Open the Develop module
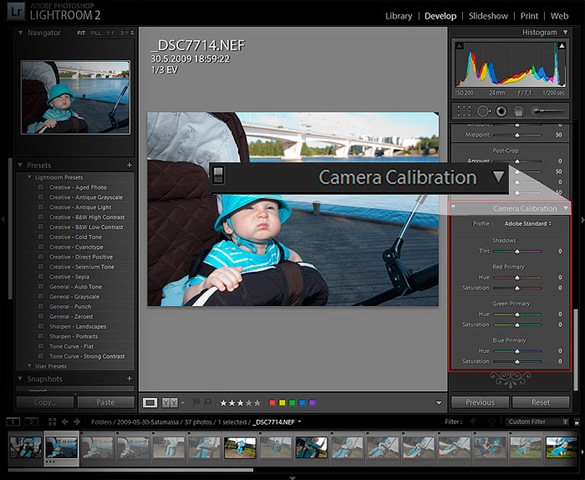Screen dimensions: 585x480 click(440, 16)
